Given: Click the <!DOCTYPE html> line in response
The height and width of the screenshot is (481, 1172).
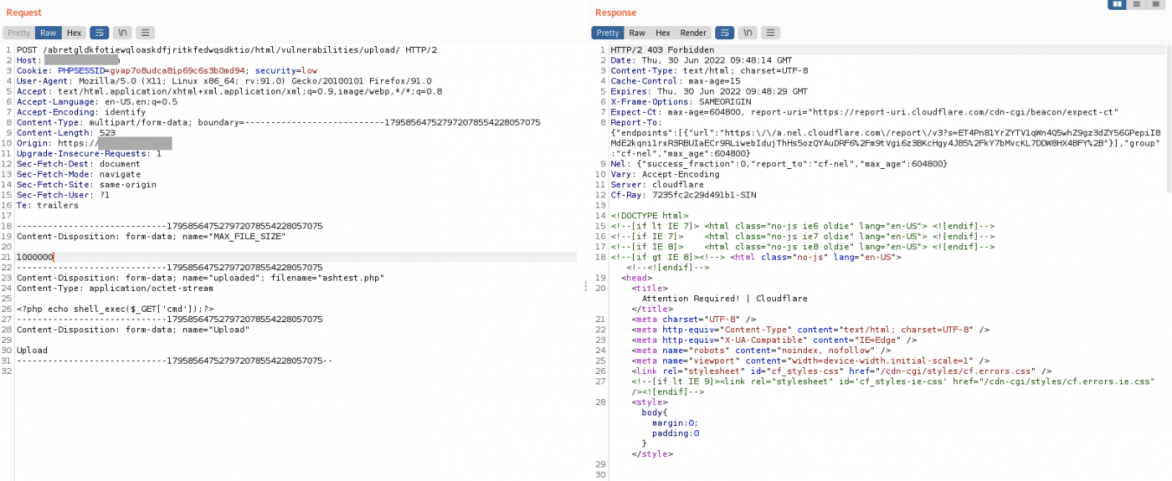Looking at the screenshot, I should coord(650,215).
